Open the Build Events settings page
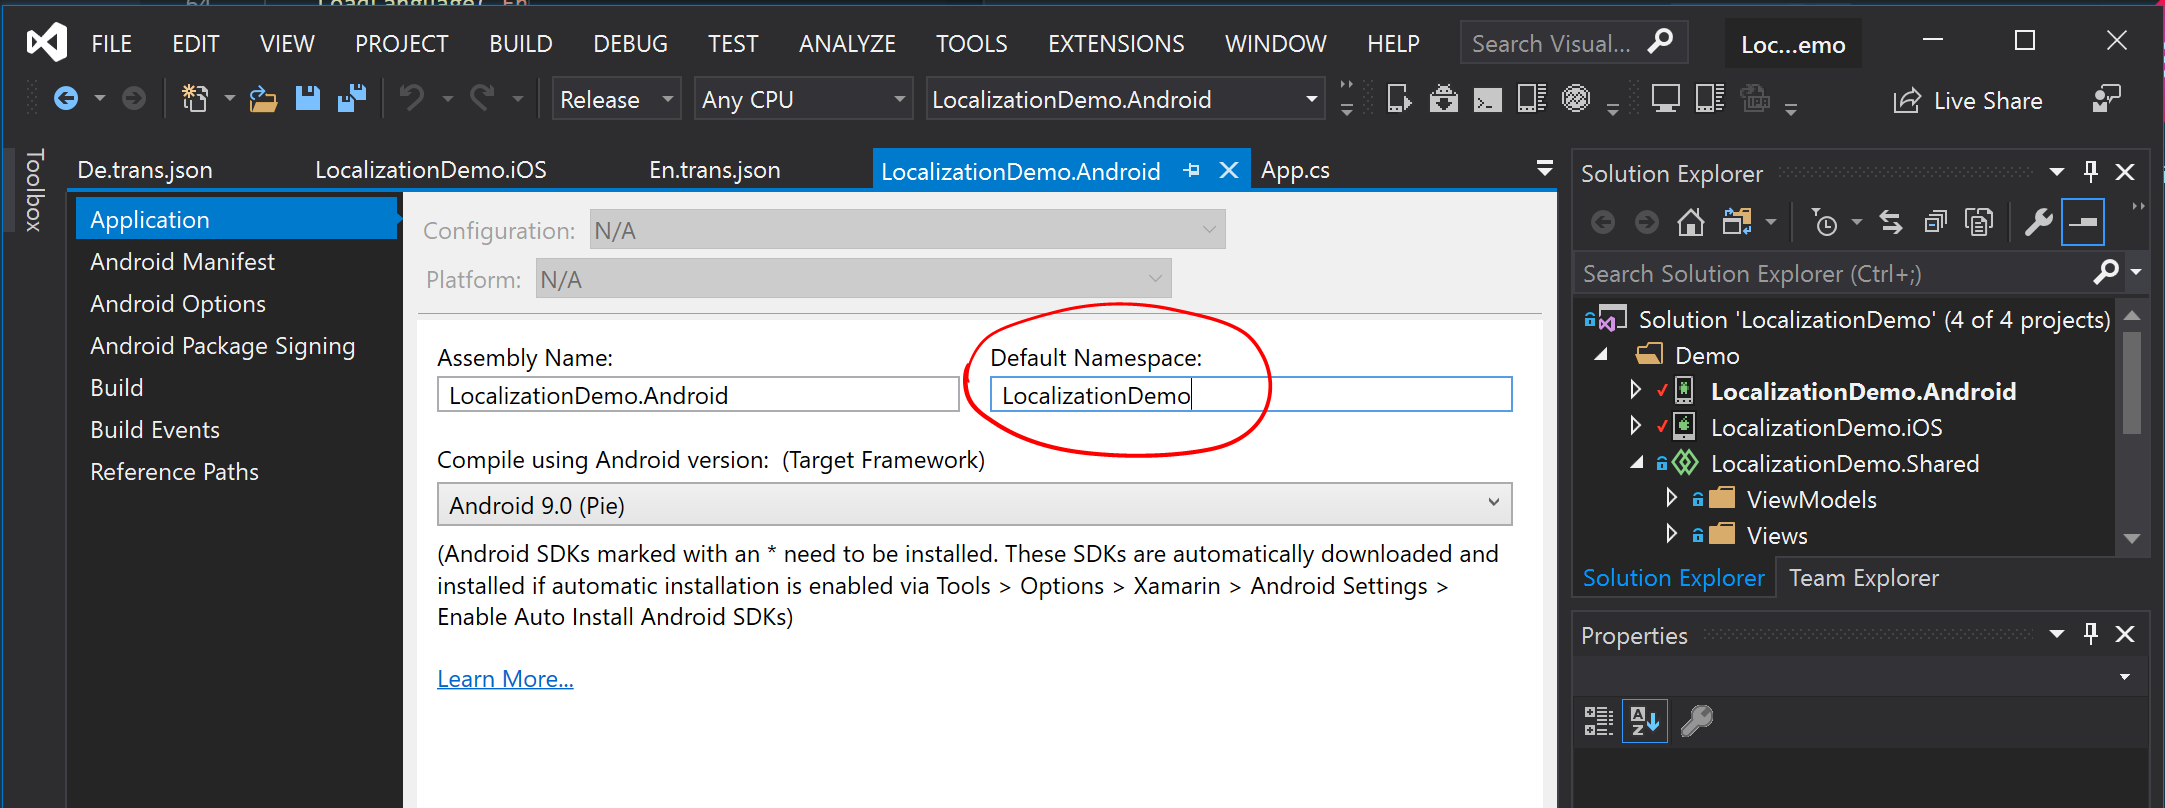Screen dimensions: 2165x808 (155, 429)
